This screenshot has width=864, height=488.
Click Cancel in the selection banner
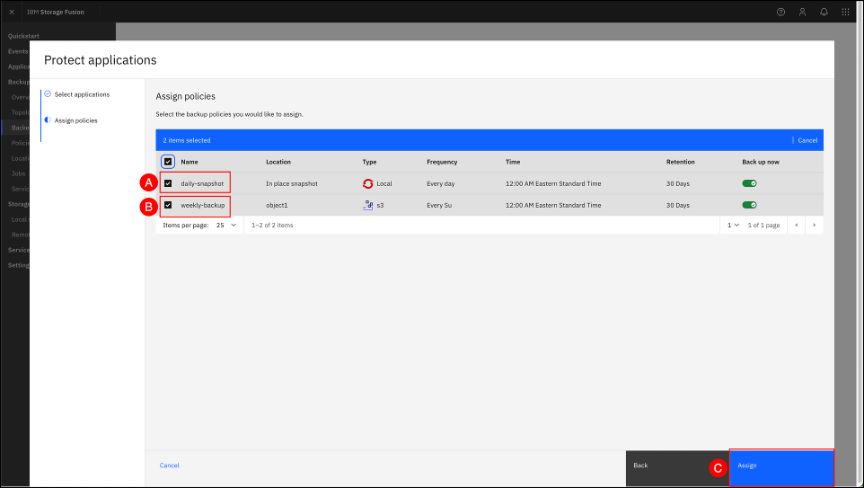[807, 141]
